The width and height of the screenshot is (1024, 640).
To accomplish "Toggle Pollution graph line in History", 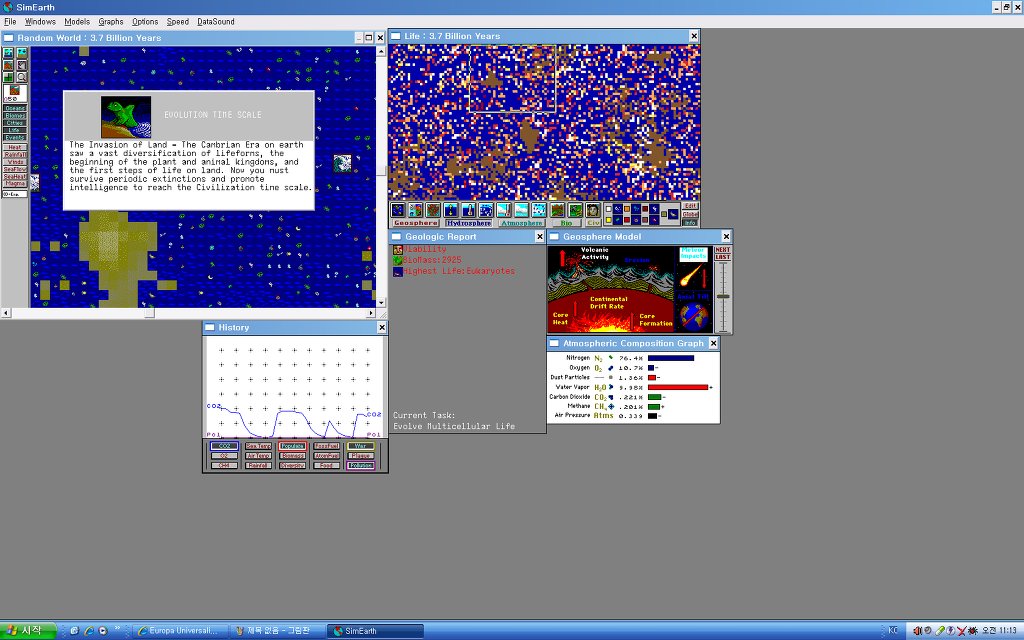I will click(x=360, y=466).
